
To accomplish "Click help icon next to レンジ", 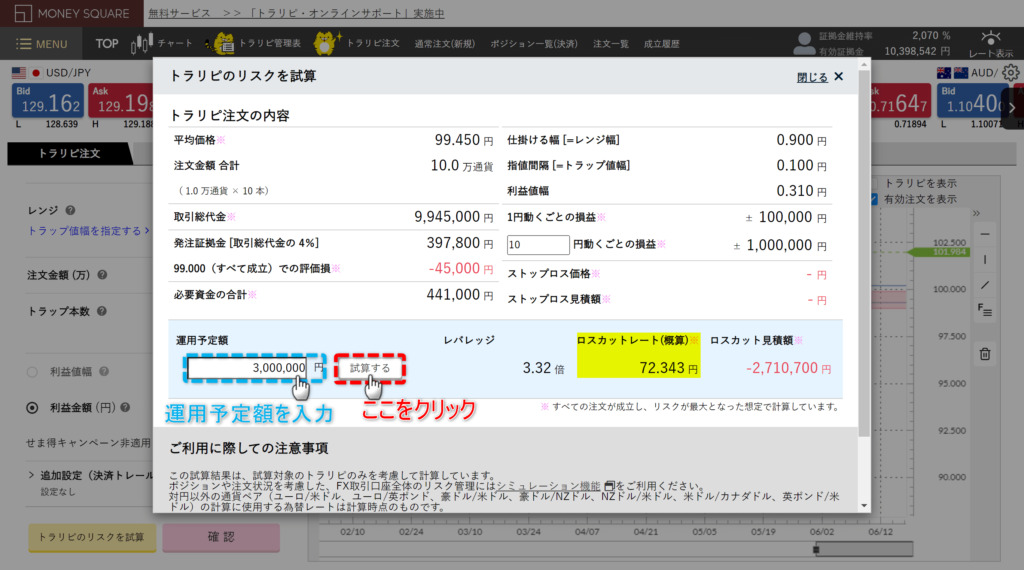I will [71, 210].
